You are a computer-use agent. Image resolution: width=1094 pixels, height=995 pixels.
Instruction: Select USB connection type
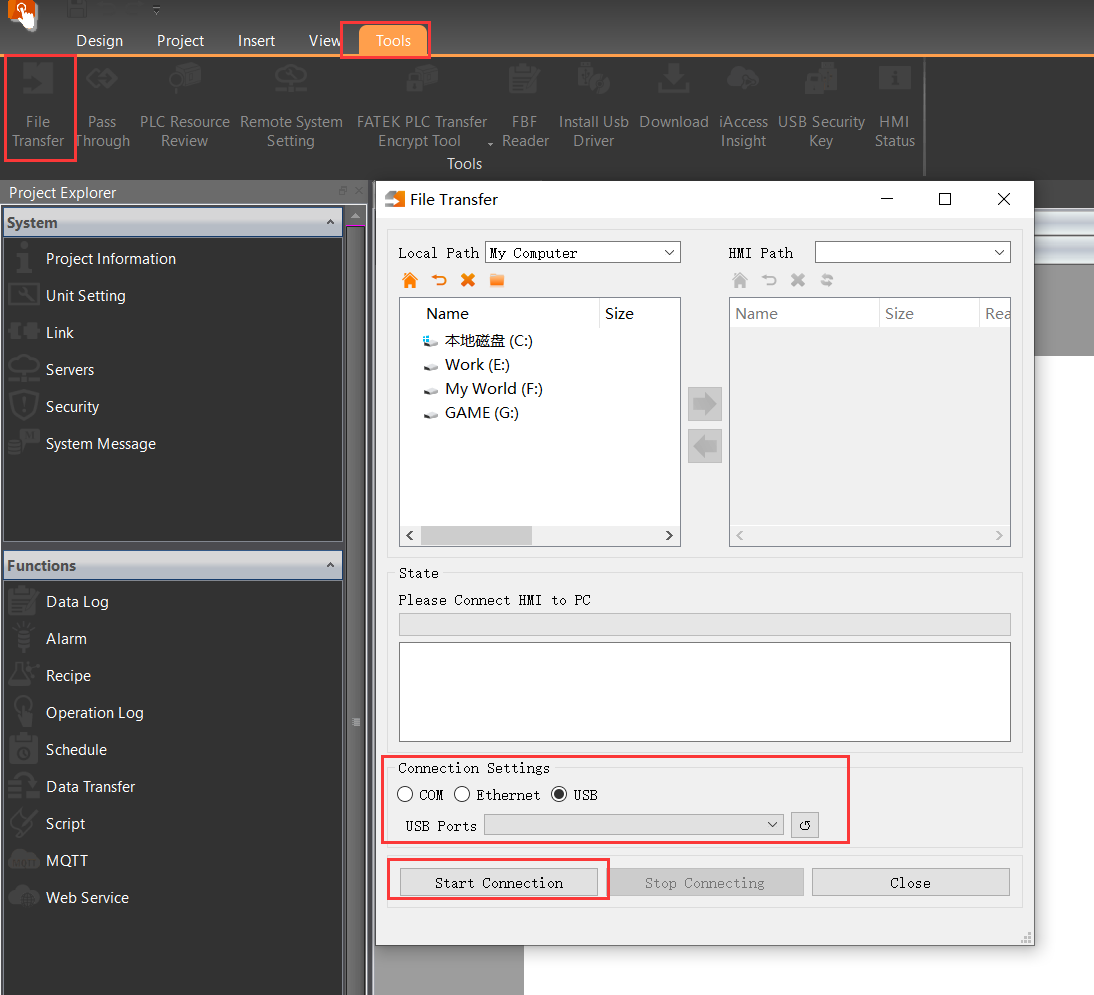point(574,795)
